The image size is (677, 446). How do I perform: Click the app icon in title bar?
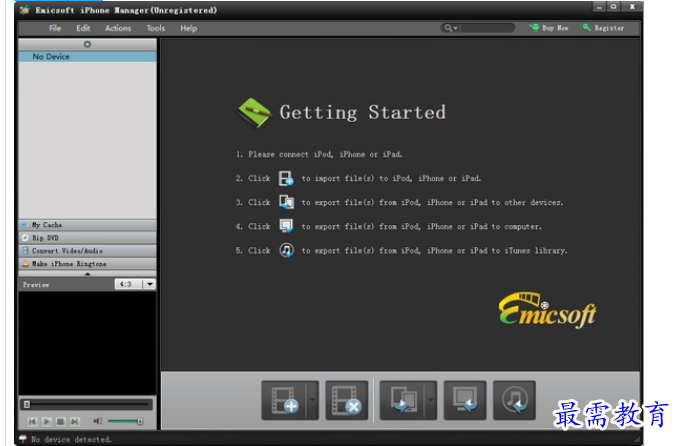pyautogui.click(x=25, y=9)
